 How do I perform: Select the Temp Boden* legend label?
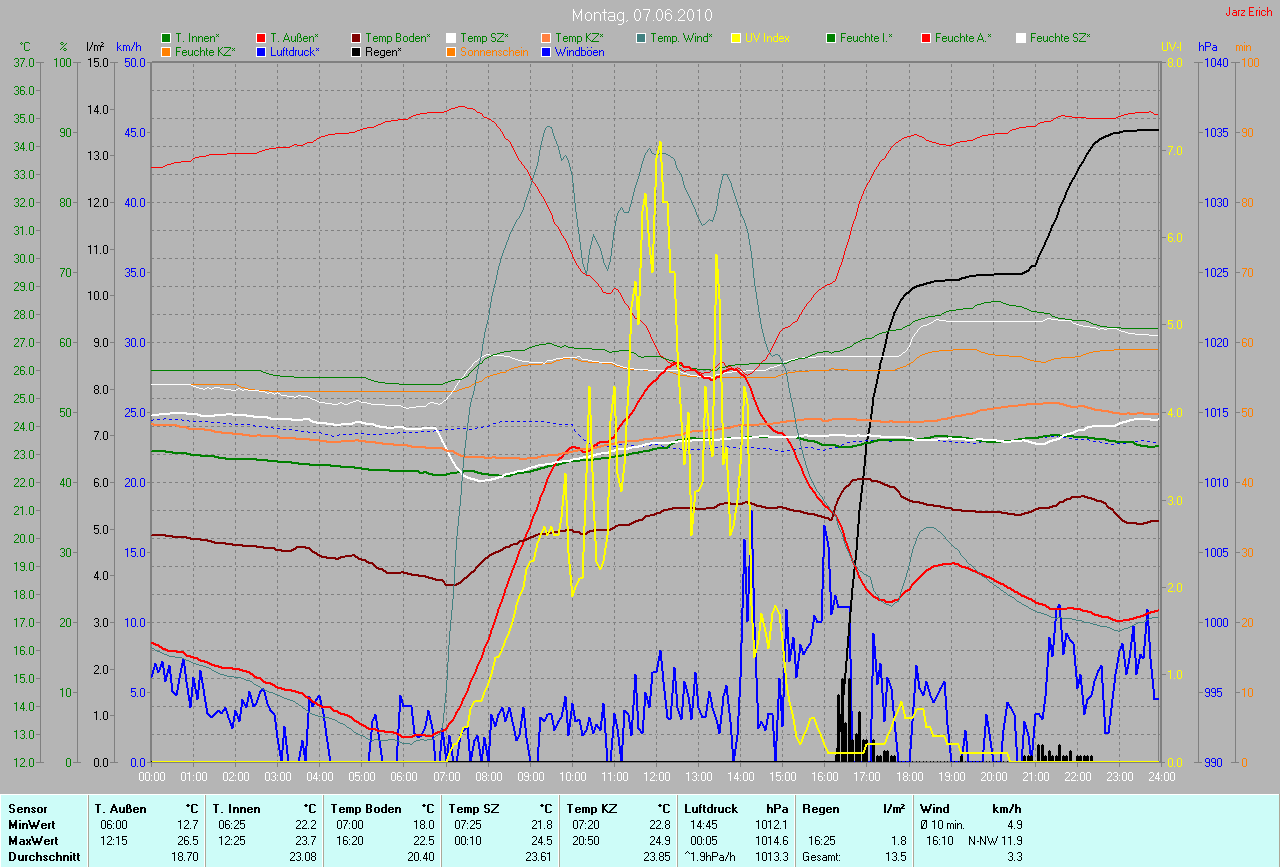tap(398, 38)
